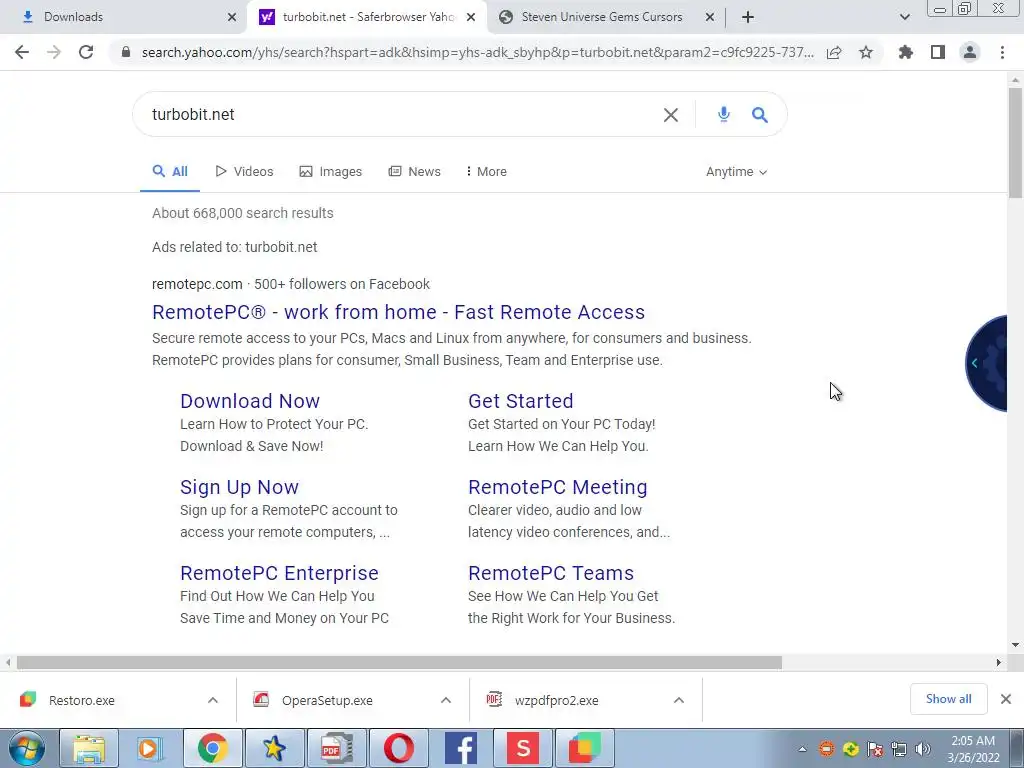
Task: Open the Extensions puzzle icon
Action: [906, 52]
